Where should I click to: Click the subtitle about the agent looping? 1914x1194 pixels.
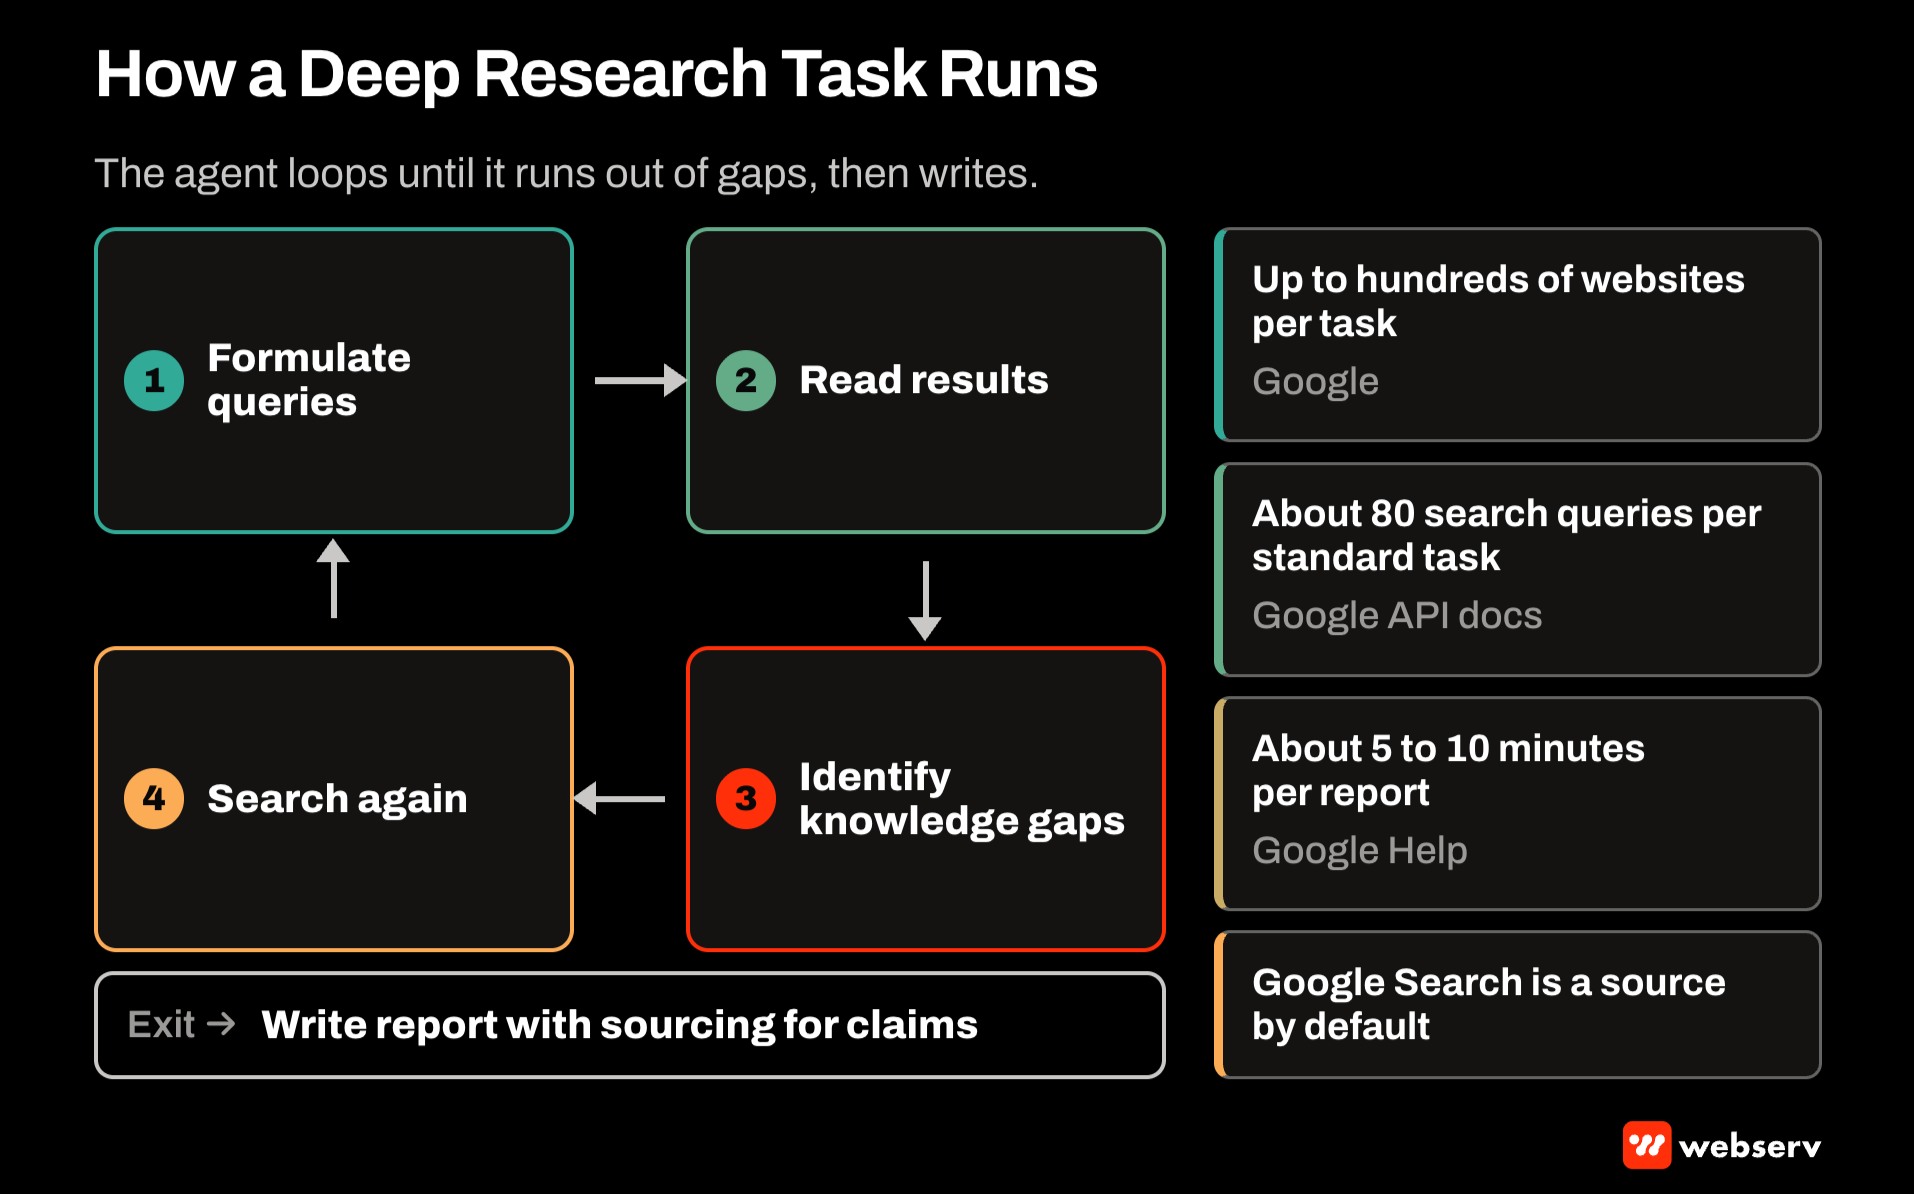tap(566, 174)
